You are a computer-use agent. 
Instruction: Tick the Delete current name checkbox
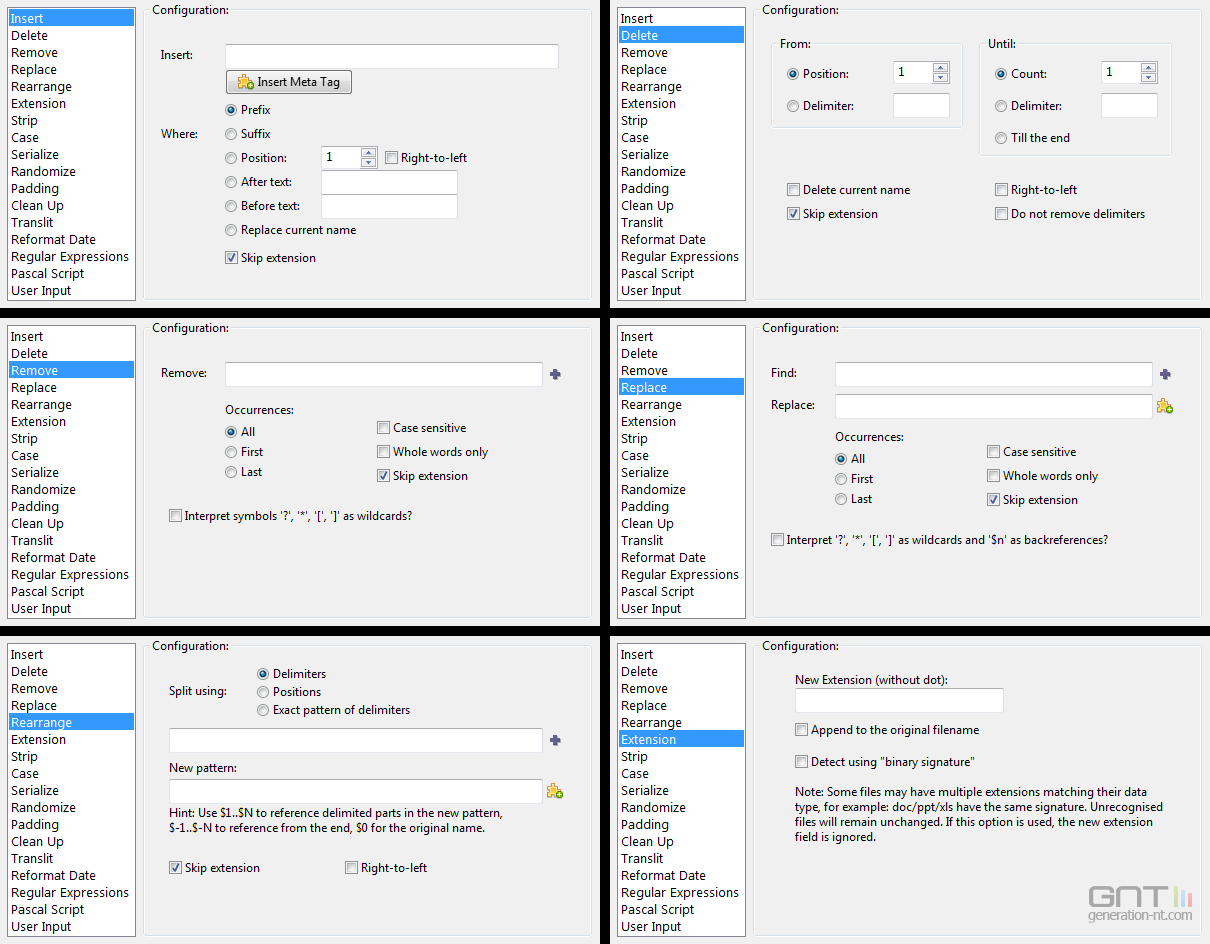pos(793,190)
